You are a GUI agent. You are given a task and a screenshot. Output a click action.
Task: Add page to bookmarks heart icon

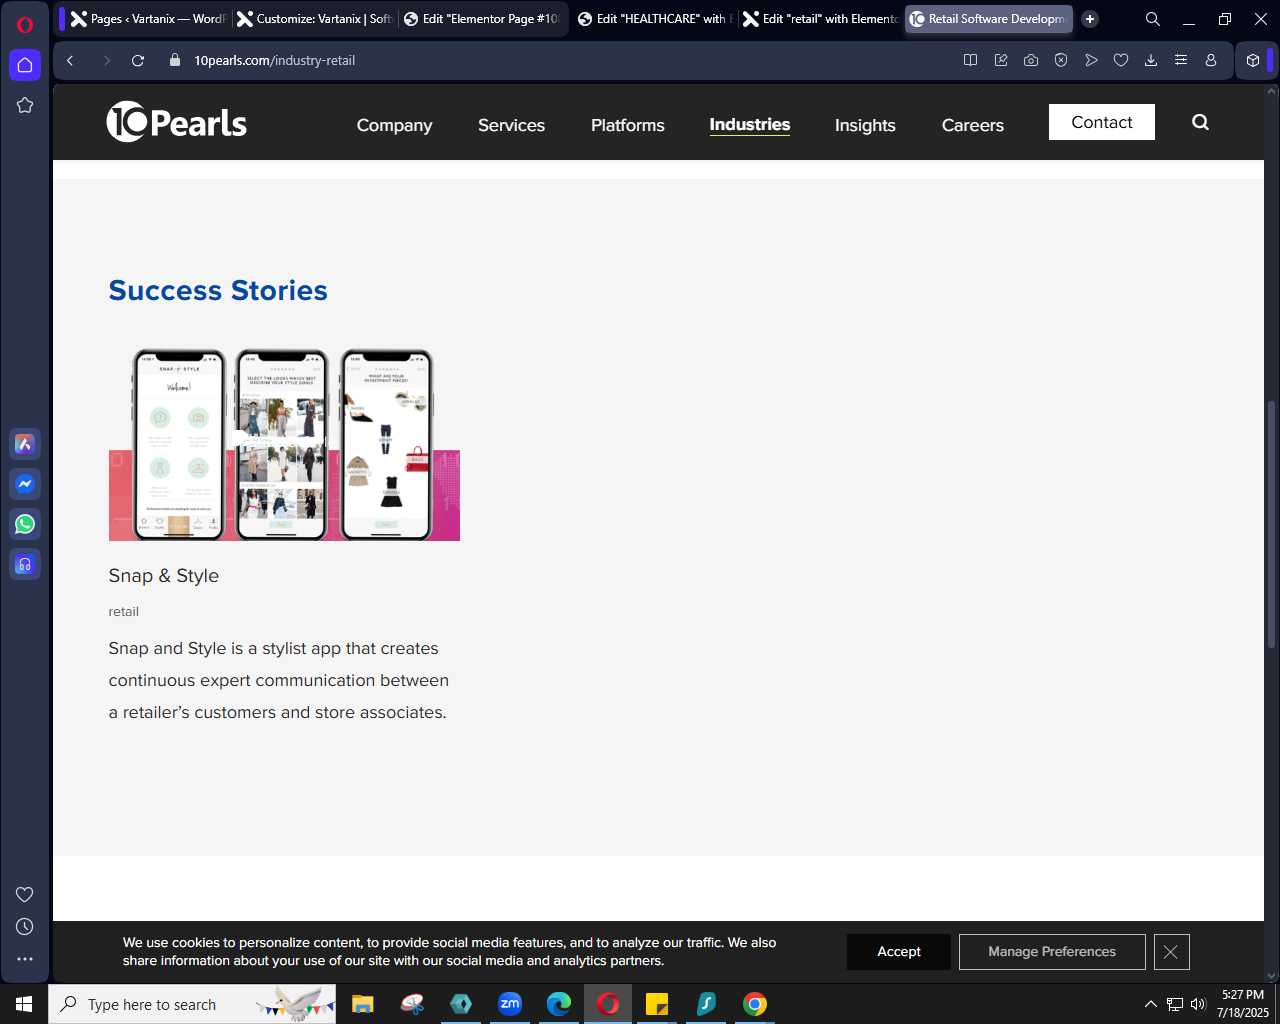pos(1121,60)
